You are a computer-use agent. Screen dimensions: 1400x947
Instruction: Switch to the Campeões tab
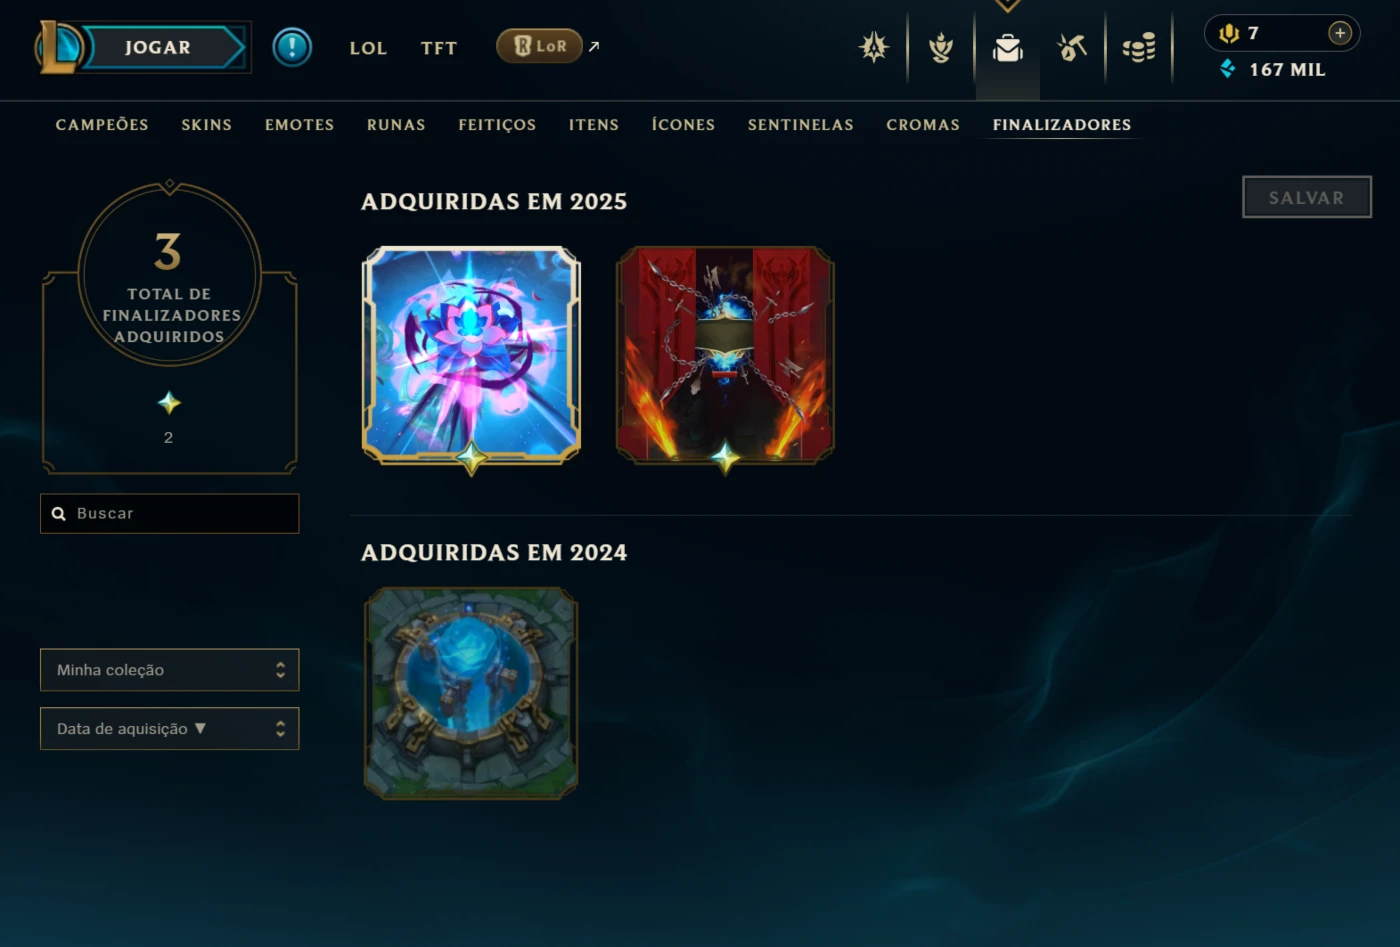pyautogui.click(x=102, y=125)
